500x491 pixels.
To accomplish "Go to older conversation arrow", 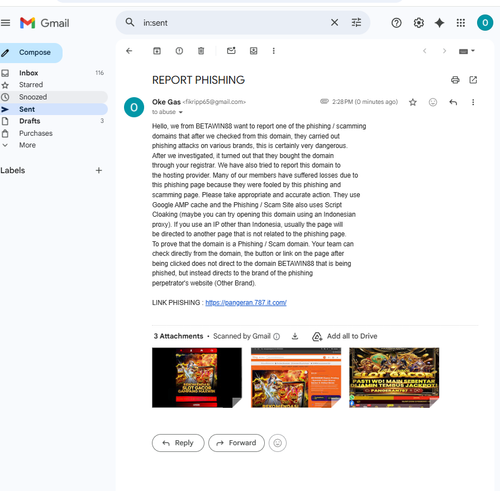I will click(x=444, y=51).
